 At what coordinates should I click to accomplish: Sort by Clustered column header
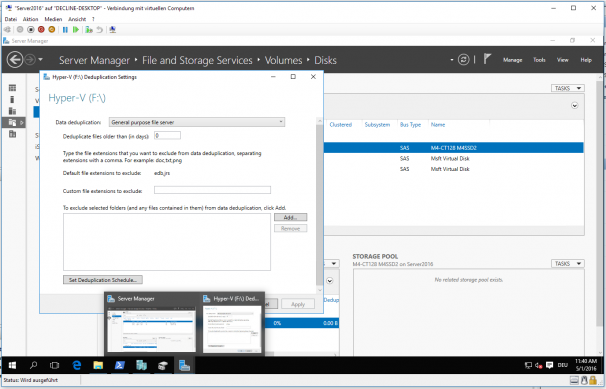click(x=340, y=125)
